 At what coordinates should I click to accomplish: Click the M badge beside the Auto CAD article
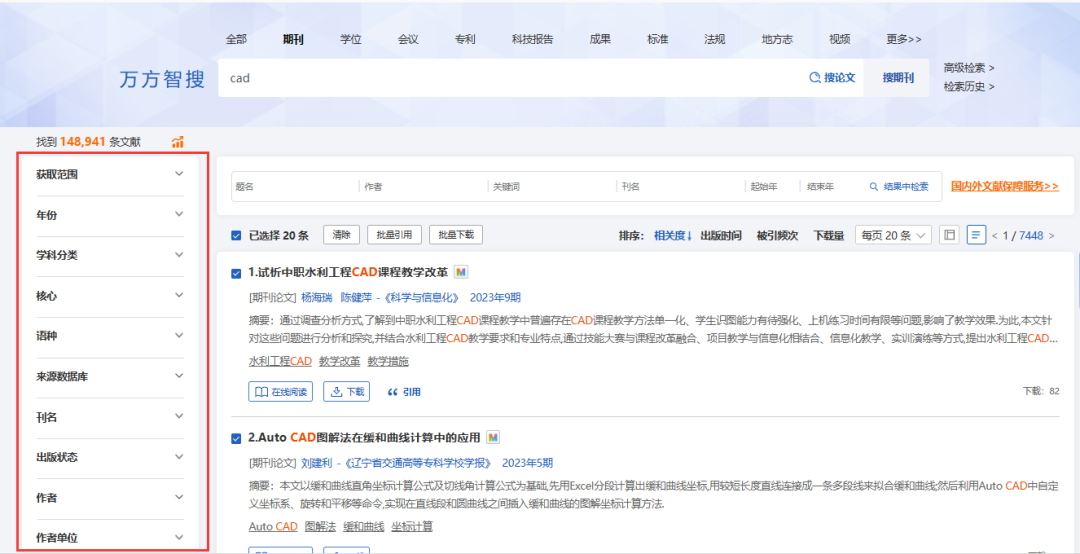click(x=492, y=437)
